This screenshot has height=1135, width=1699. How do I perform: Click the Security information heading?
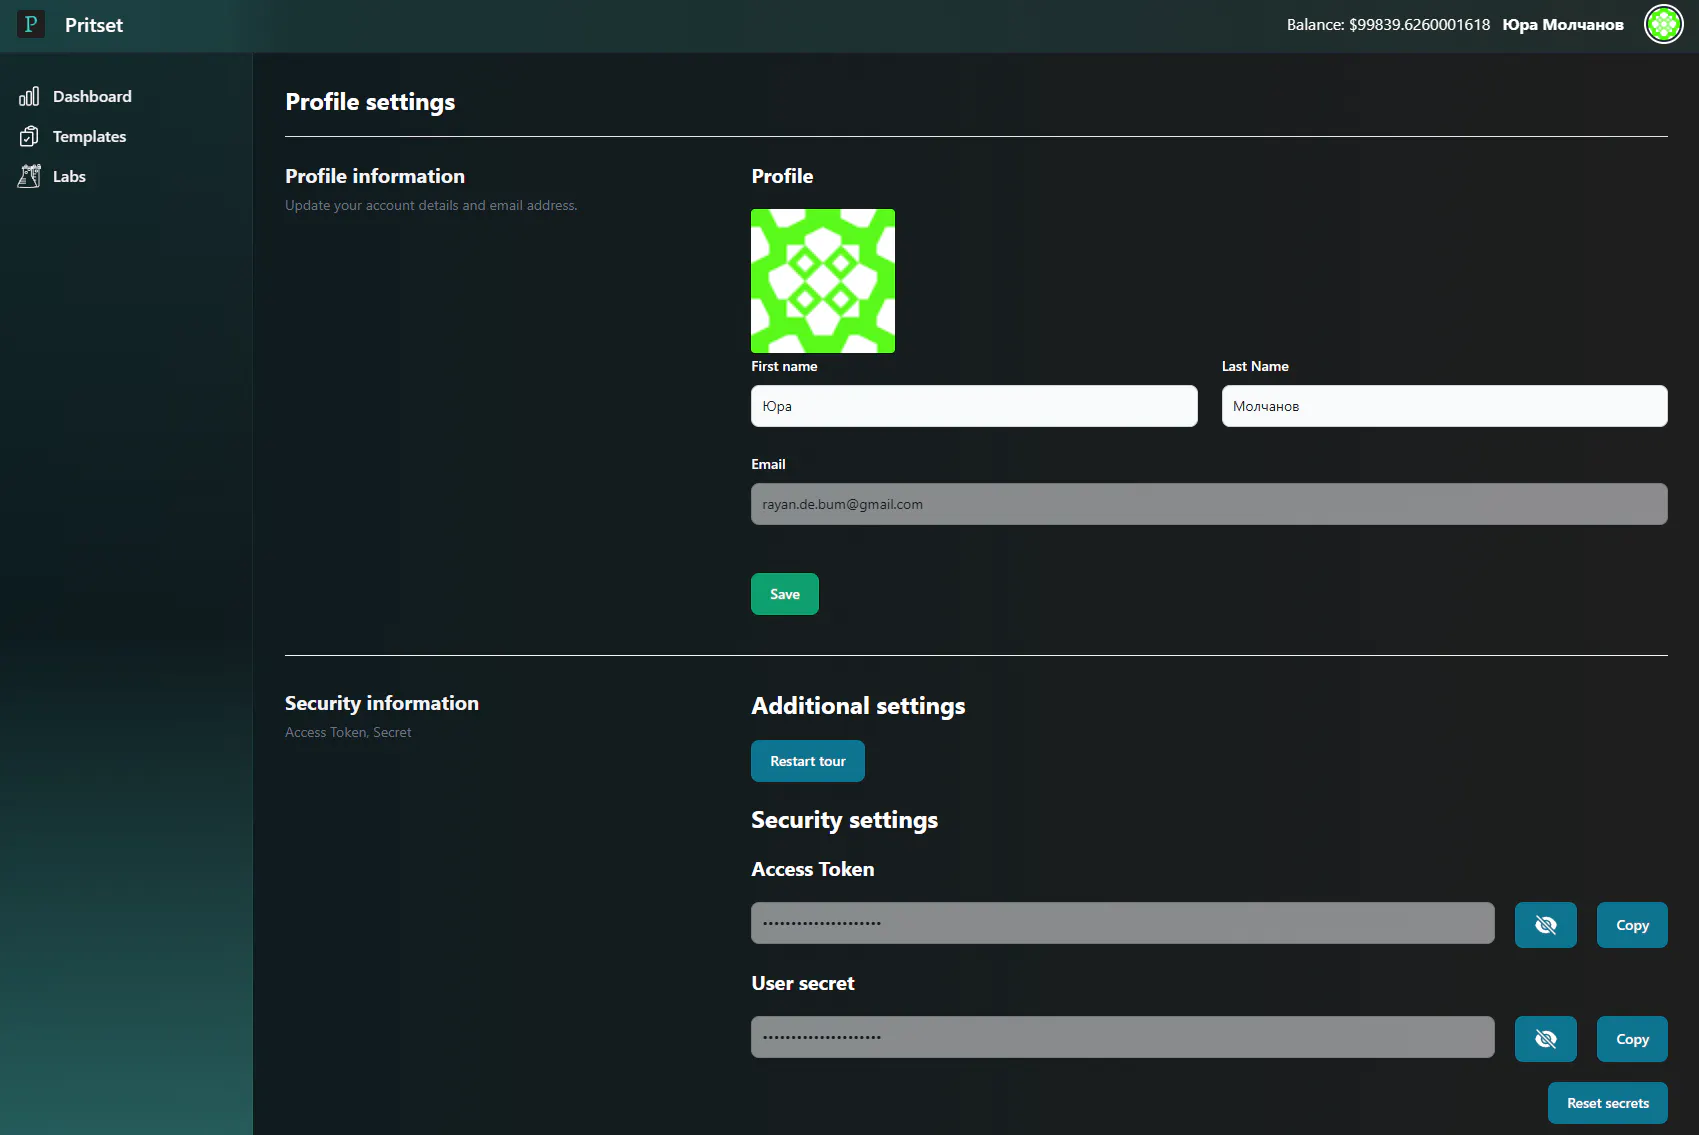382,703
